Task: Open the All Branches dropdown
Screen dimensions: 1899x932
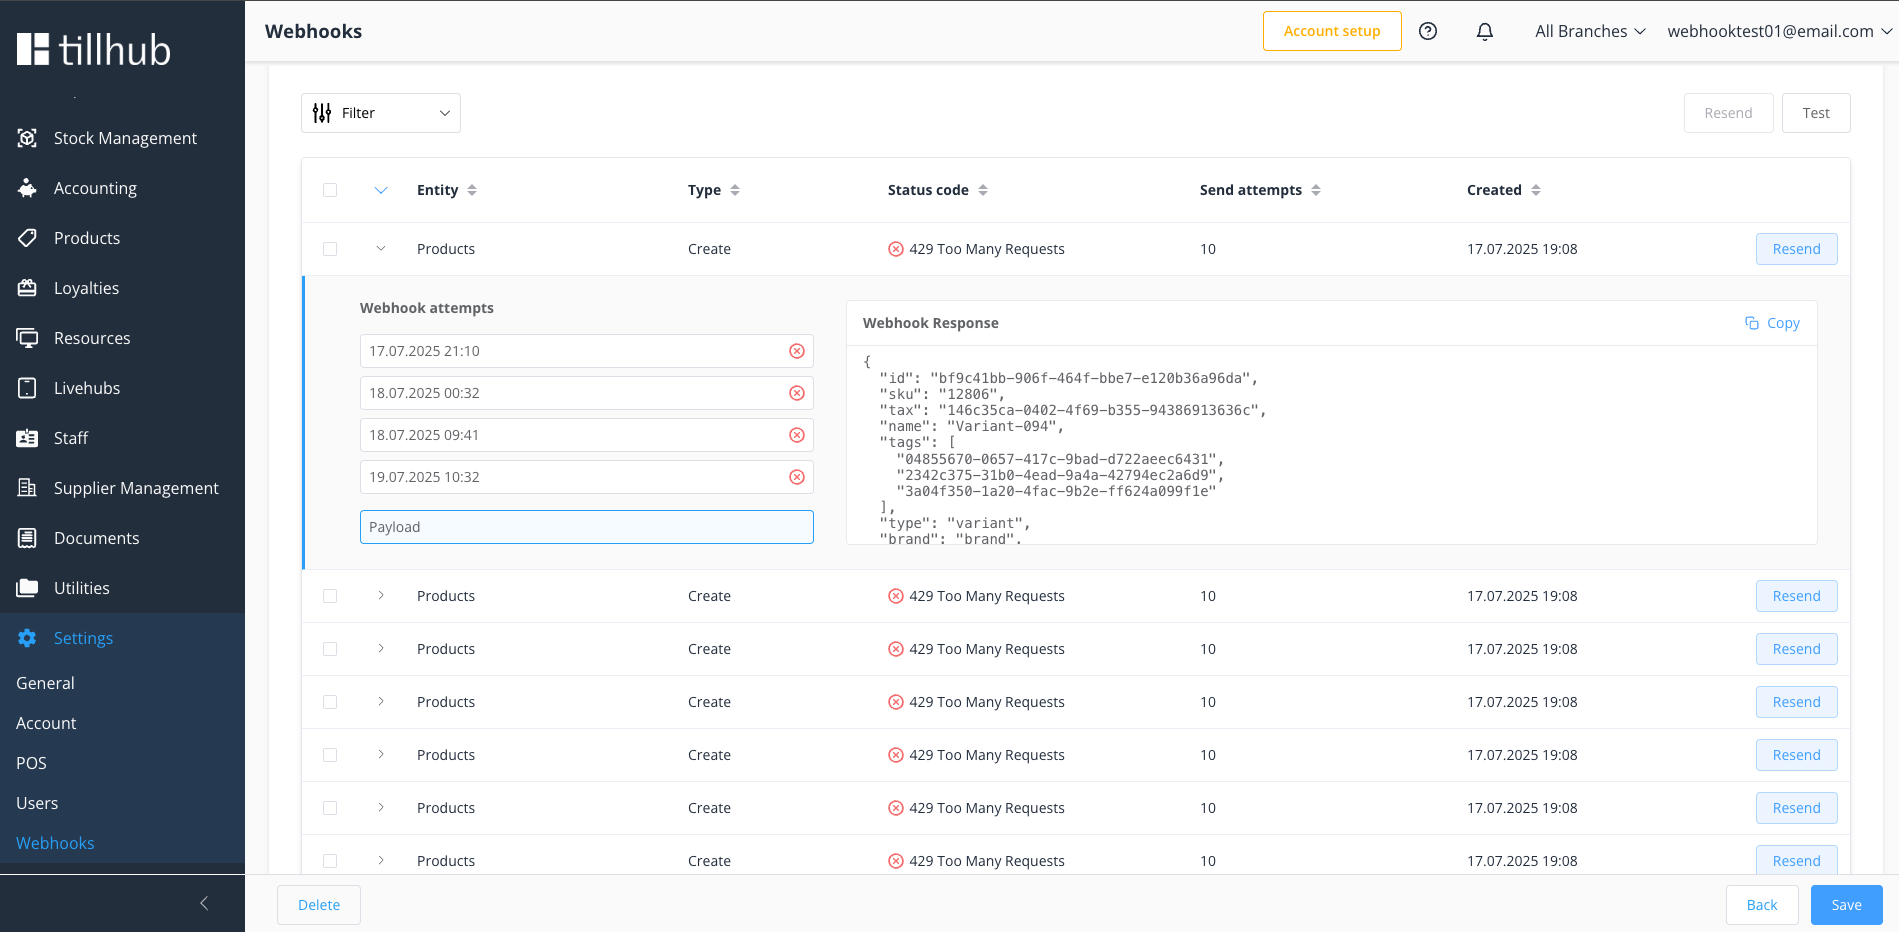Action: pos(1590,31)
